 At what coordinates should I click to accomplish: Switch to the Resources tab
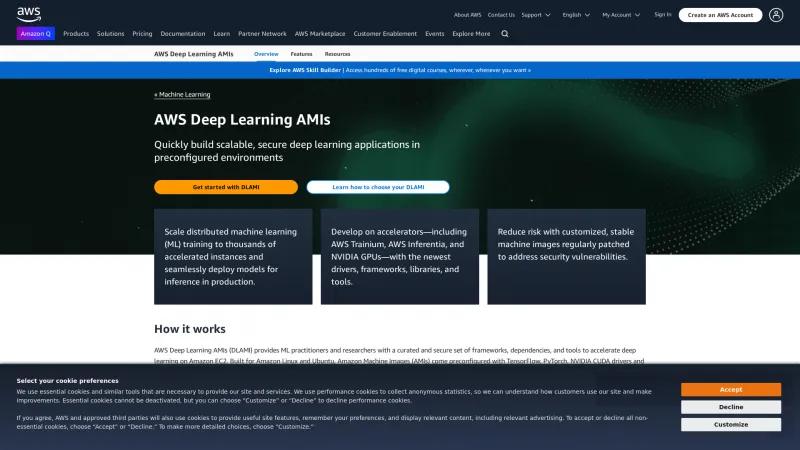(x=337, y=54)
